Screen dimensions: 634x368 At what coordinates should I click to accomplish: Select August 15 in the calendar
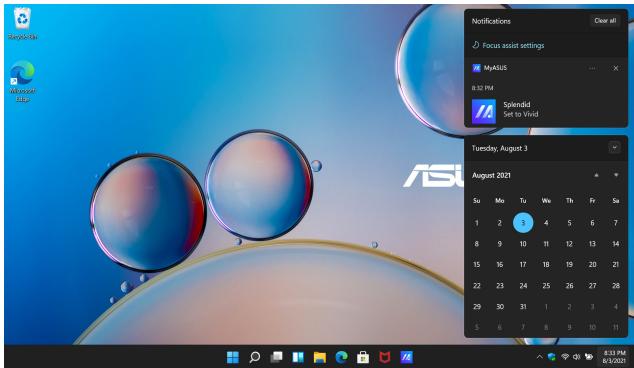[477, 264]
